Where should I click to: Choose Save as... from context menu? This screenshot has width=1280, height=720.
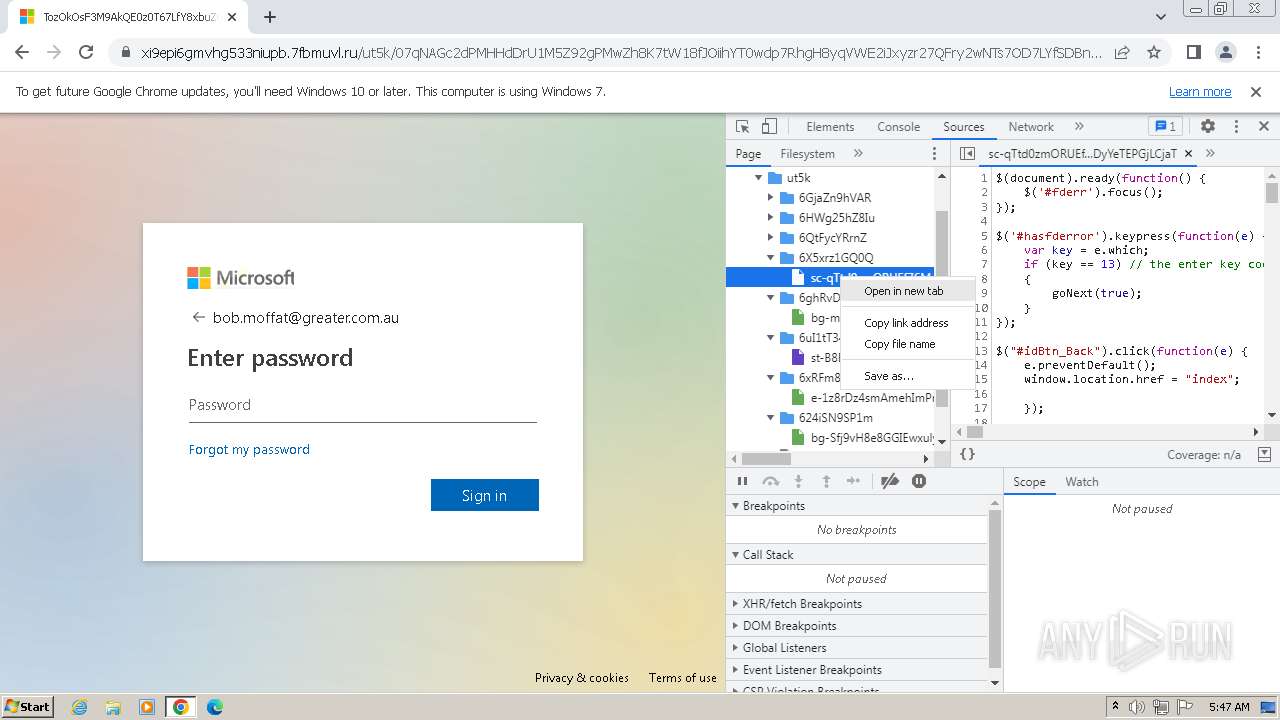point(907,376)
